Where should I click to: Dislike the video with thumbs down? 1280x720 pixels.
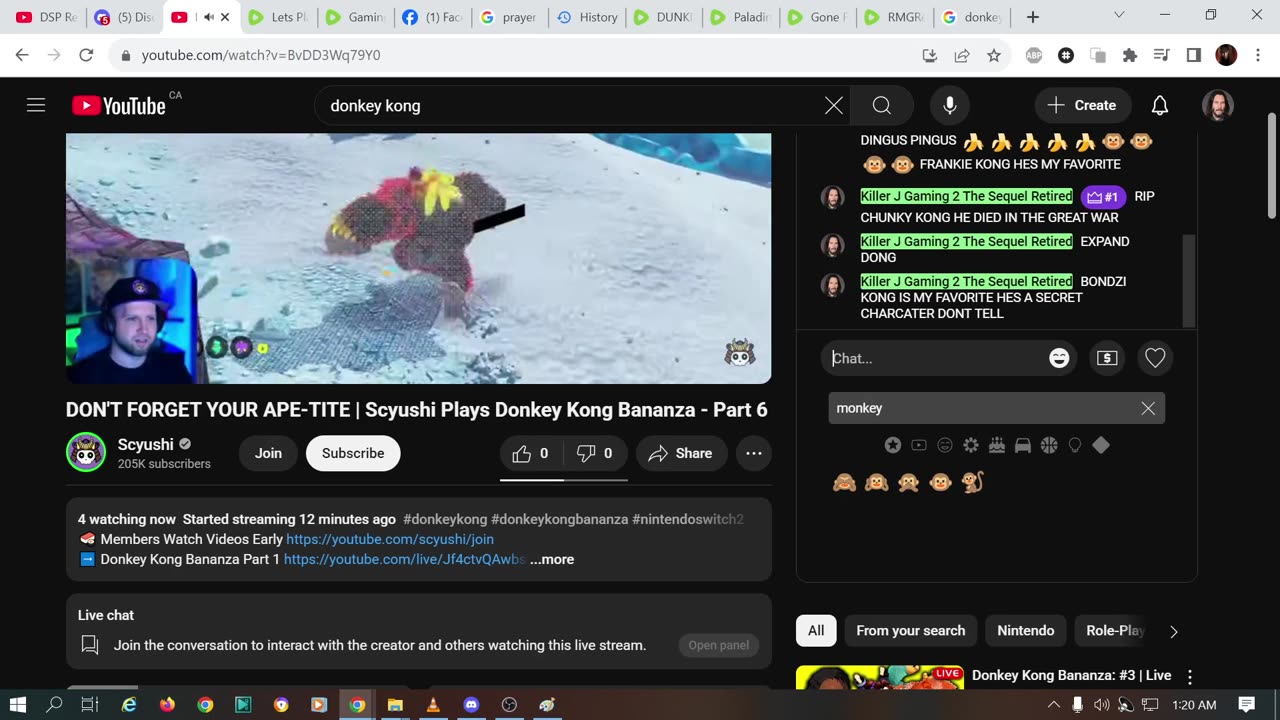[x=596, y=453]
